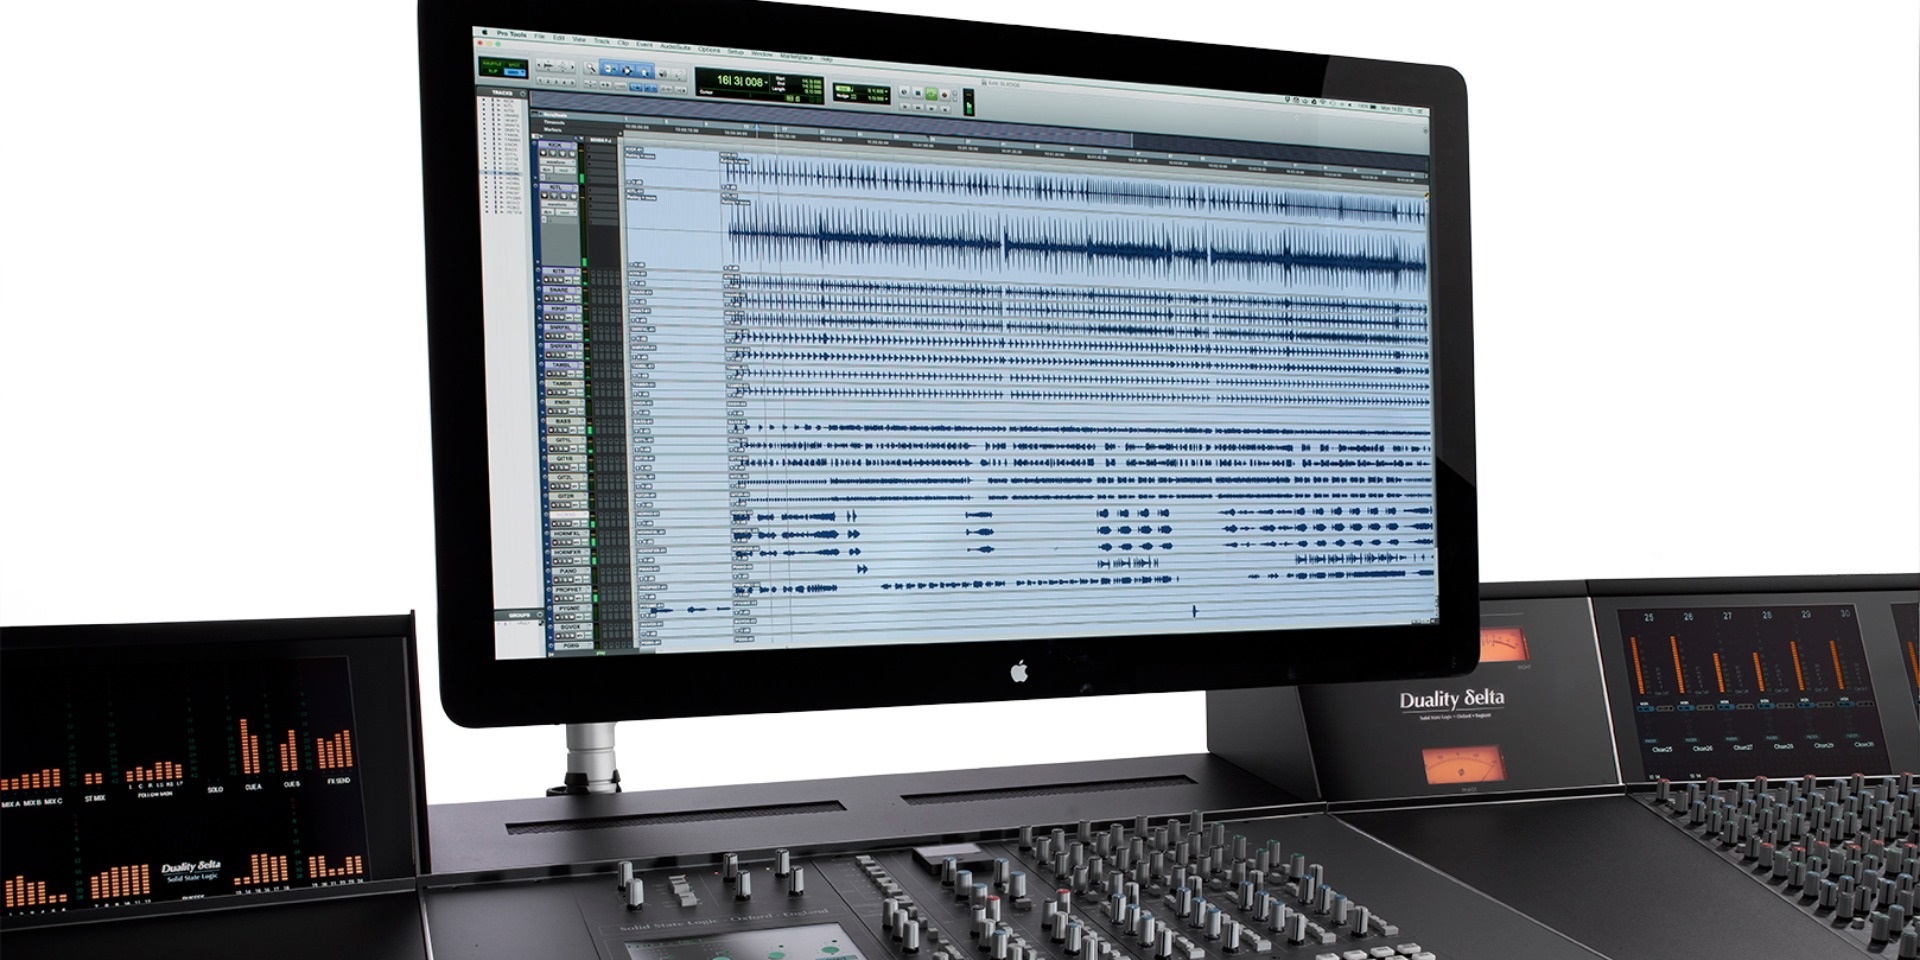Select the Selector tool
This screenshot has height=960, width=1920.
(627, 71)
